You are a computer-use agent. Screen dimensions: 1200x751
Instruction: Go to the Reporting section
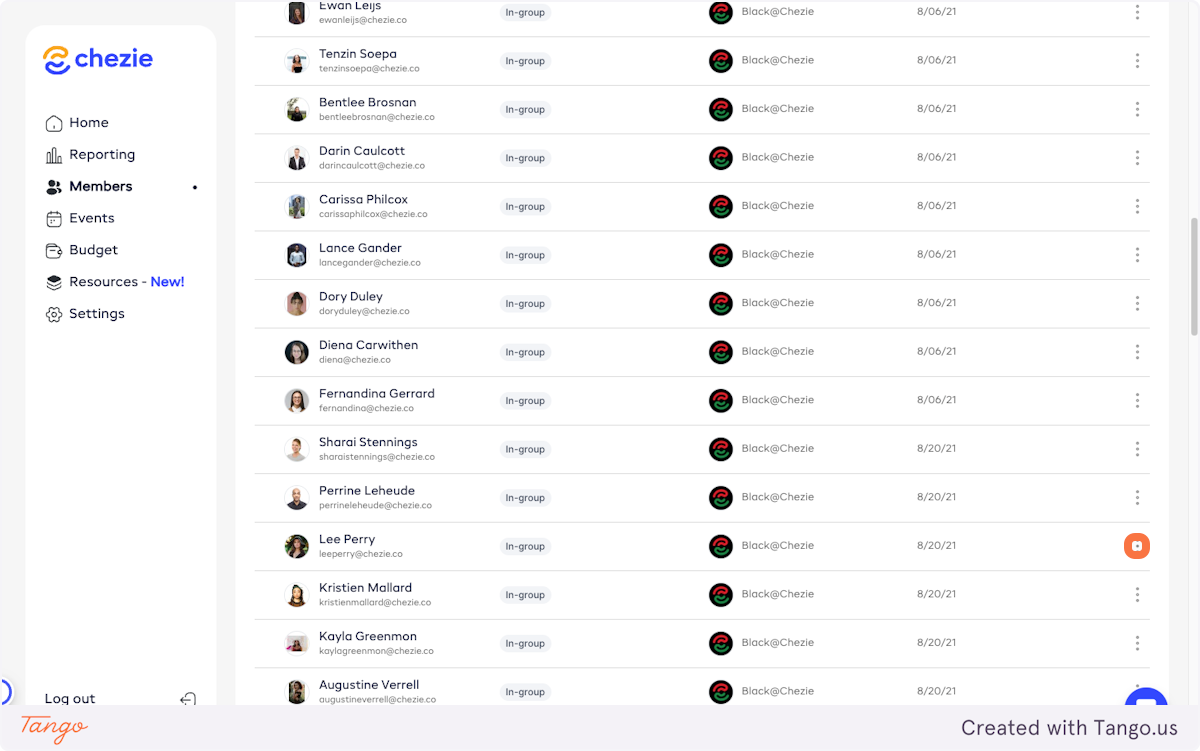tap(101, 155)
